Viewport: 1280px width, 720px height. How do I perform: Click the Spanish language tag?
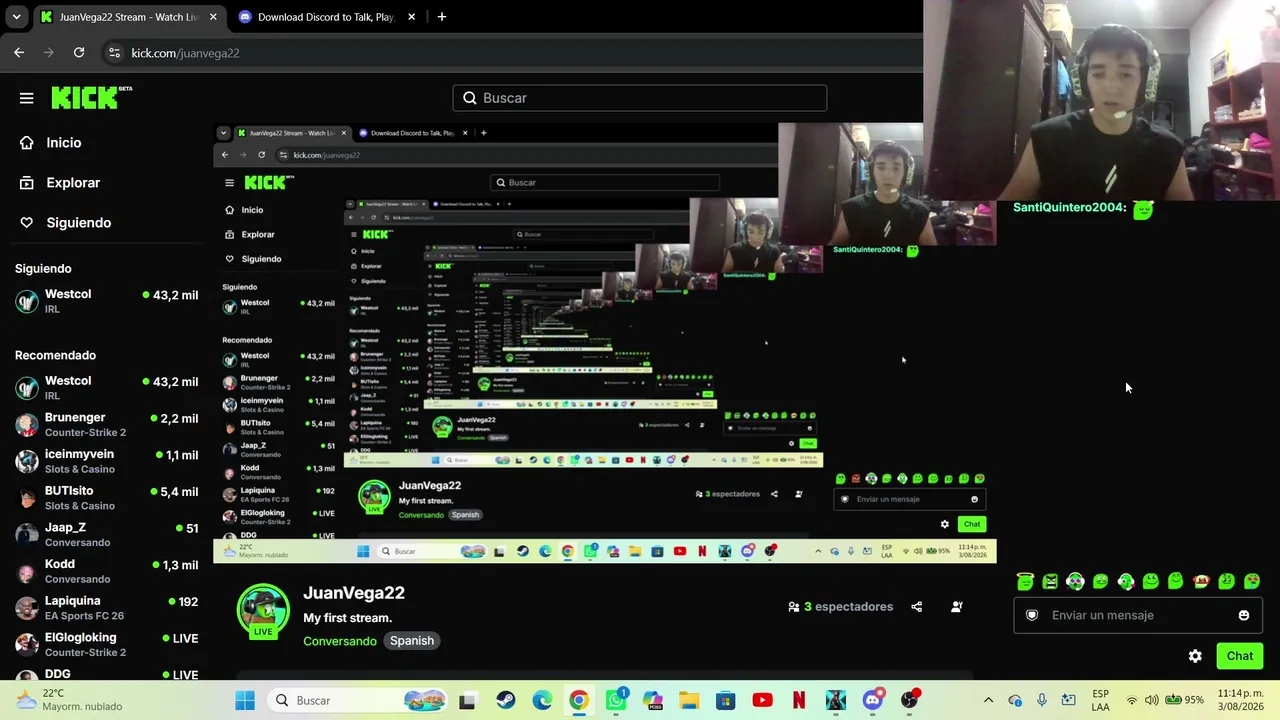point(412,641)
